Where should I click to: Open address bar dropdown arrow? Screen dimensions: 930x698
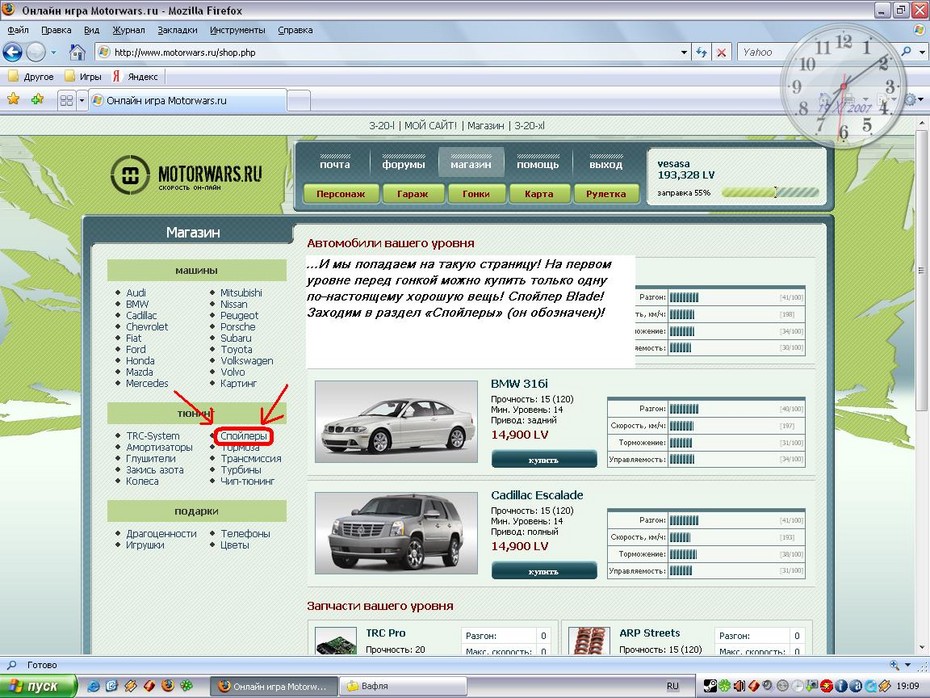click(x=684, y=52)
